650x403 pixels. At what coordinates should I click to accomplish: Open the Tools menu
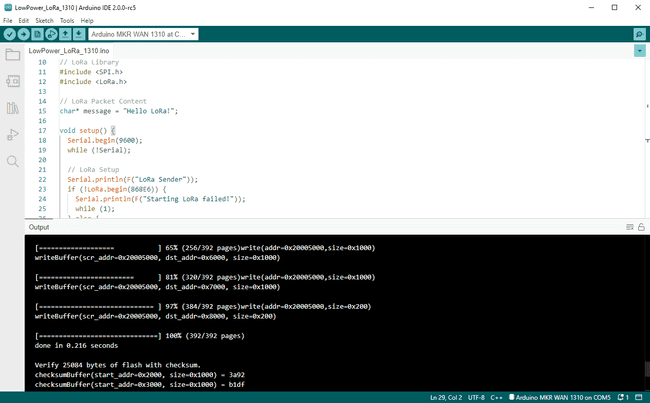click(67, 20)
